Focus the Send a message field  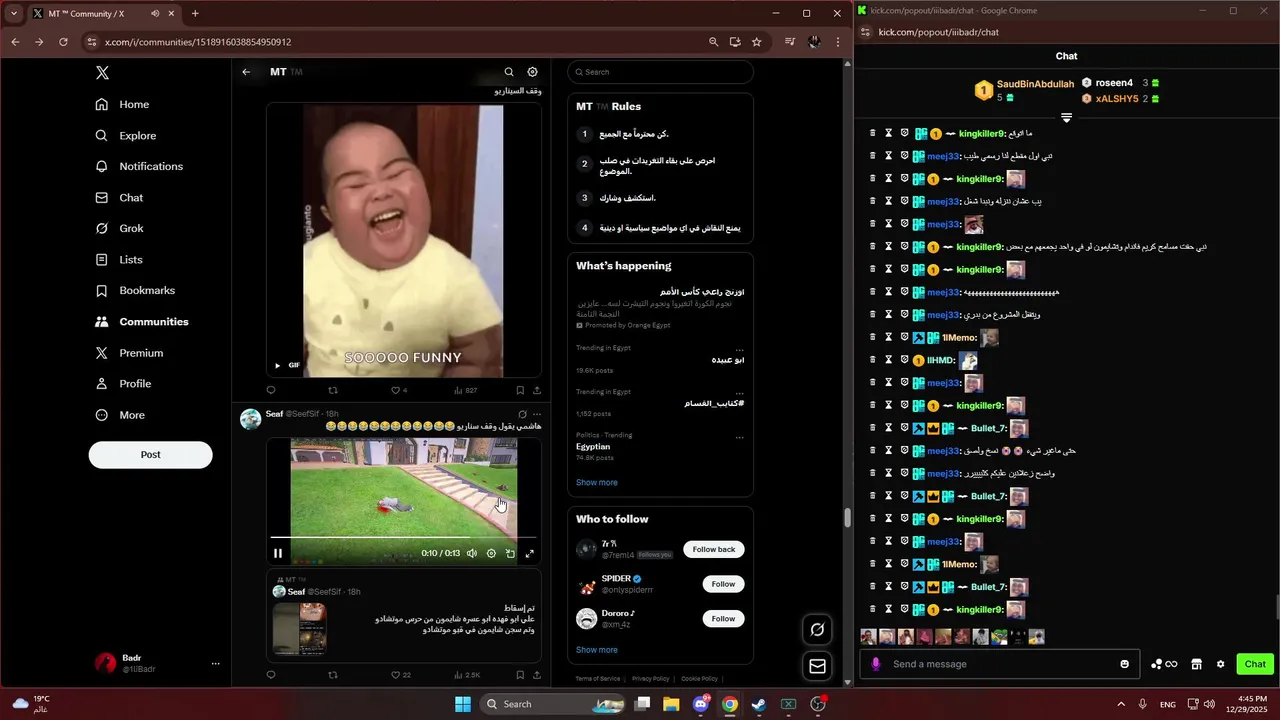pos(1000,664)
